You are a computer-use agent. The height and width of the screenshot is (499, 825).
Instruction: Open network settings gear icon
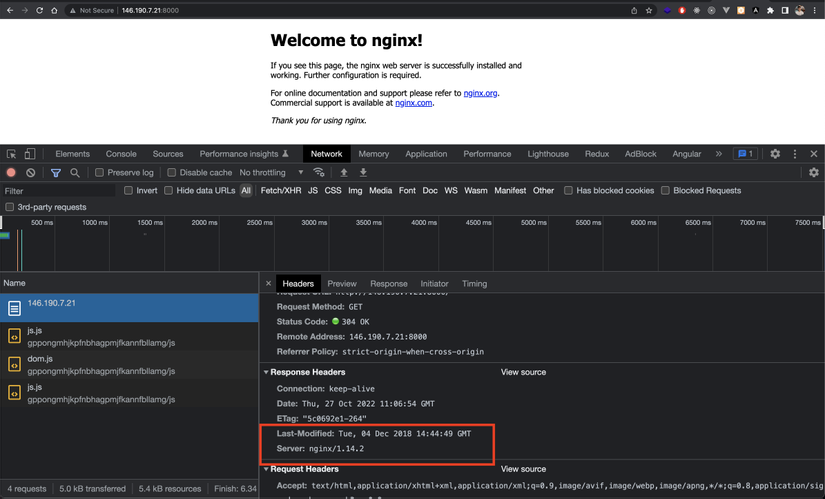click(813, 172)
